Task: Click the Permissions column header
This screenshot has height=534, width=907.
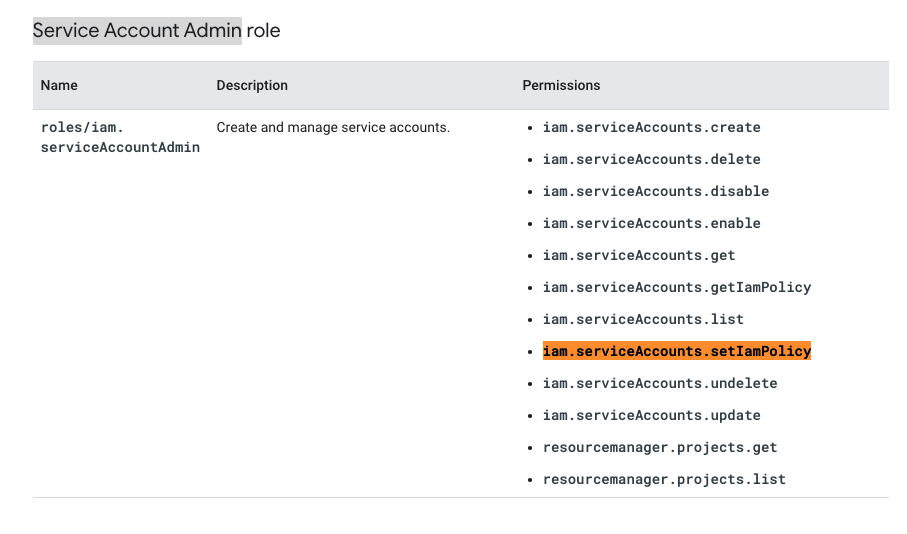Action: tap(561, 86)
